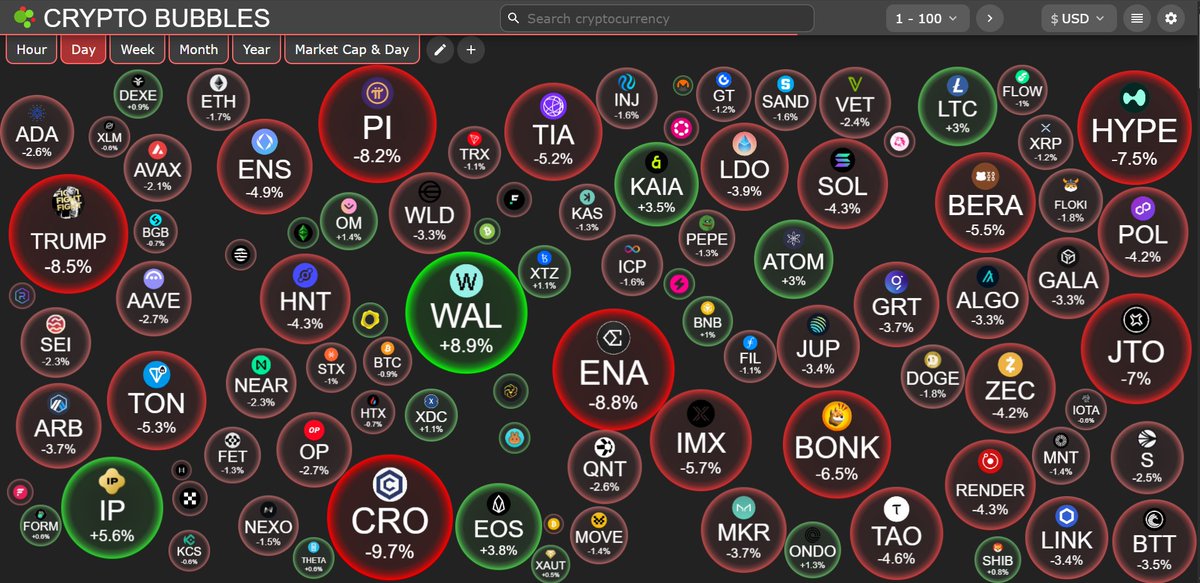1200x583 pixels.
Task: Select the BERA bubble
Action: [985, 201]
